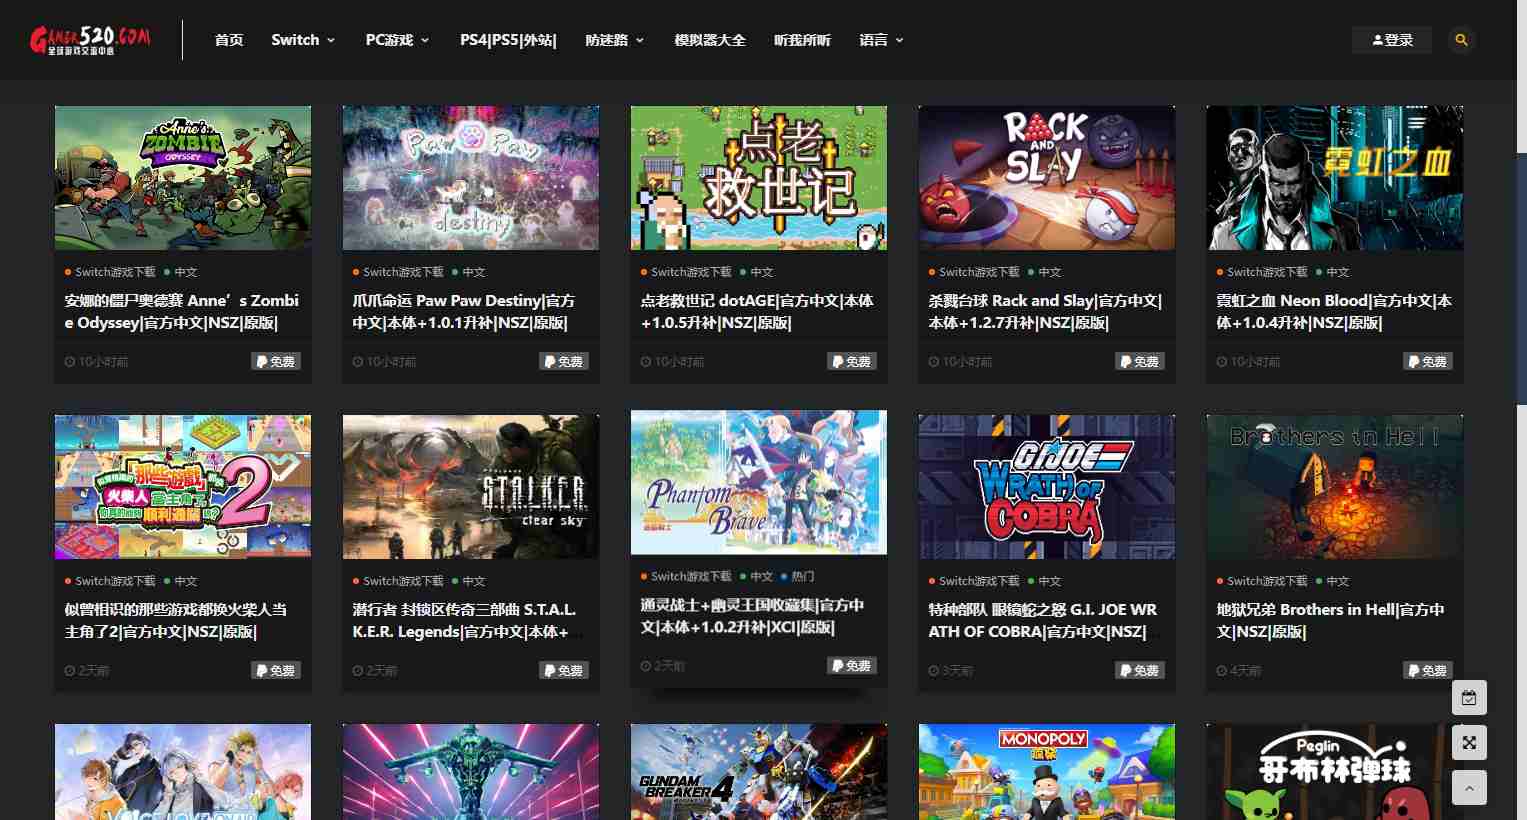Click the 免费 badge on Anne's Zombie Odyssey
This screenshot has width=1527, height=820.
(275, 362)
